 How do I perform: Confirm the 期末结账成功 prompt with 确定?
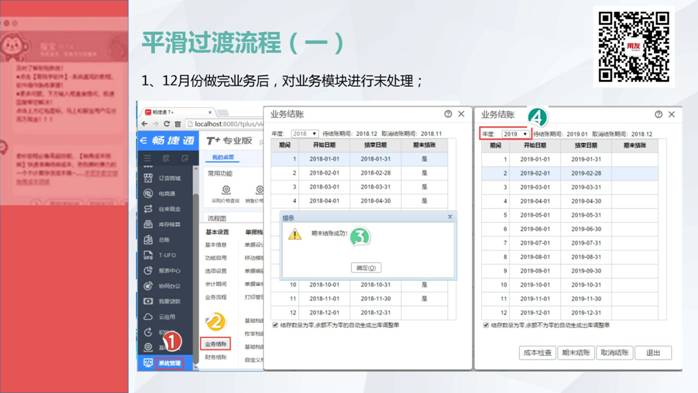tap(366, 268)
